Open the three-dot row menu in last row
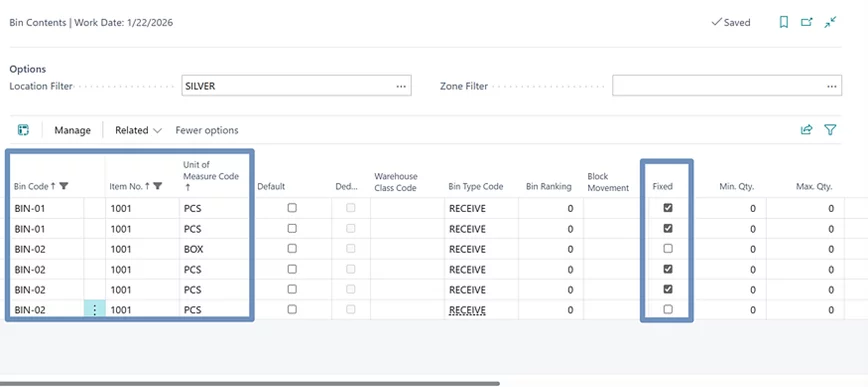Viewport: 868px width, 387px height. click(95, 309)
